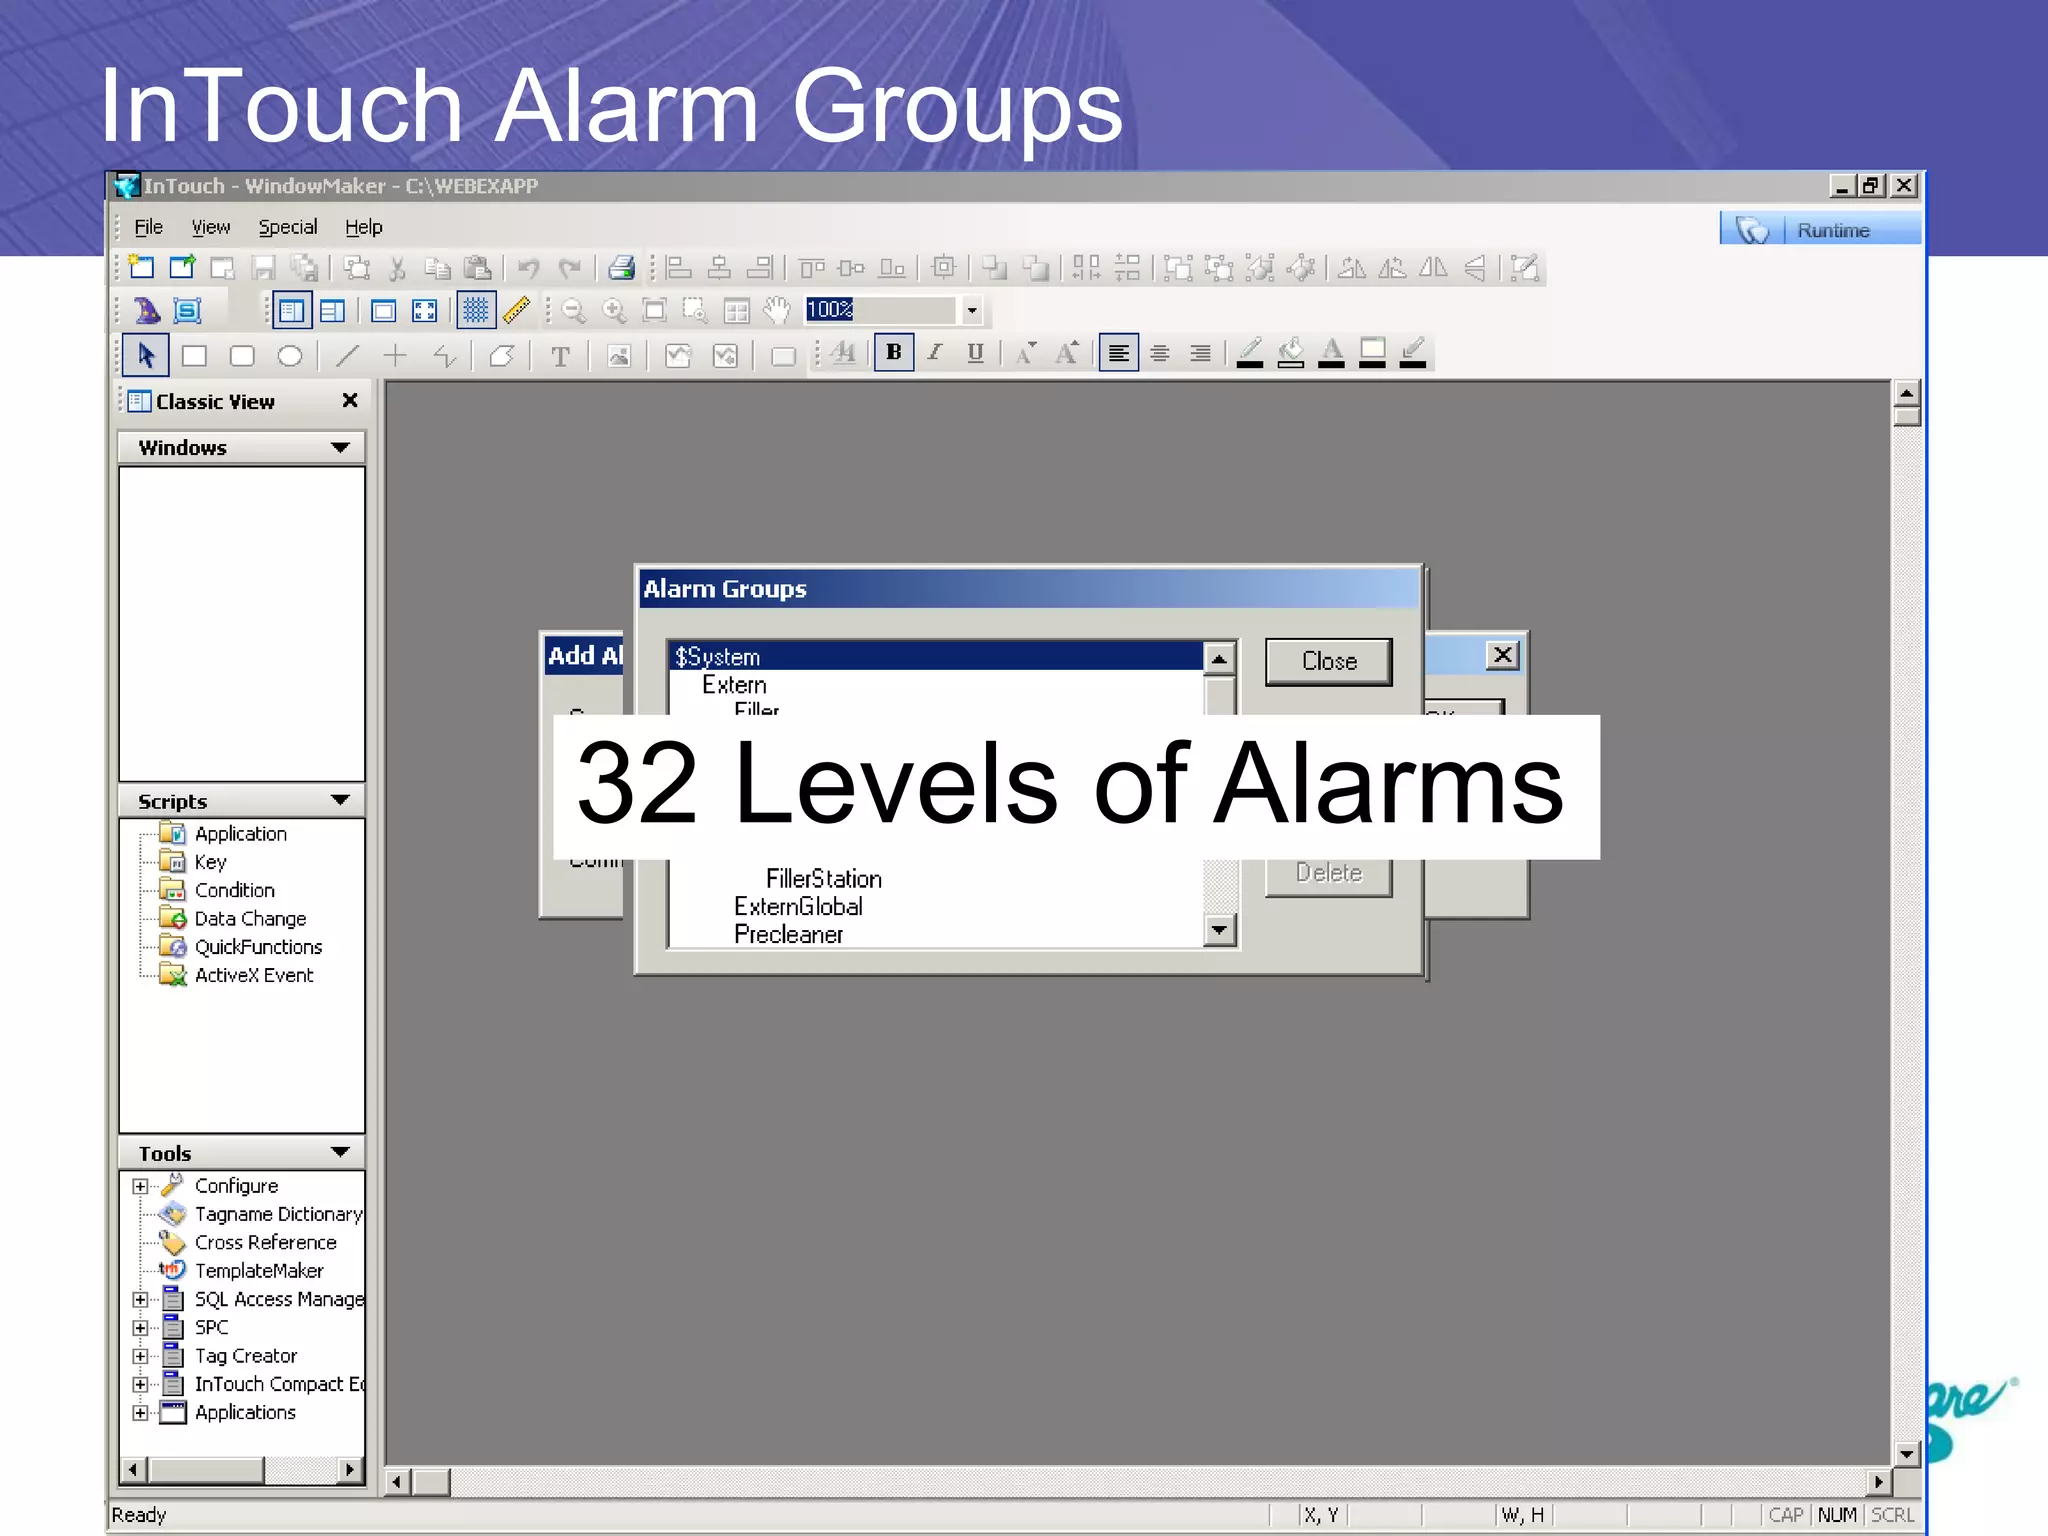
Task: Select the Bitmap image tool
Action: pos(619,355)
